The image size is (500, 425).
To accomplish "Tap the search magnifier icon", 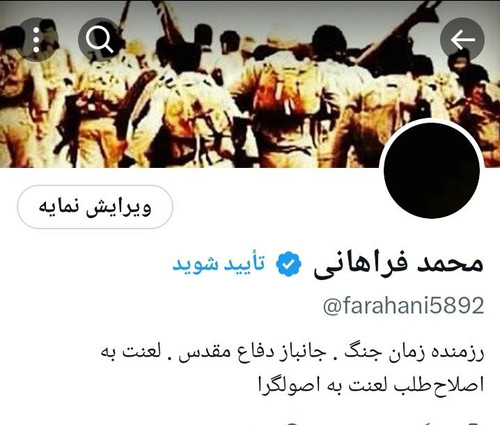I will [100, 39].
